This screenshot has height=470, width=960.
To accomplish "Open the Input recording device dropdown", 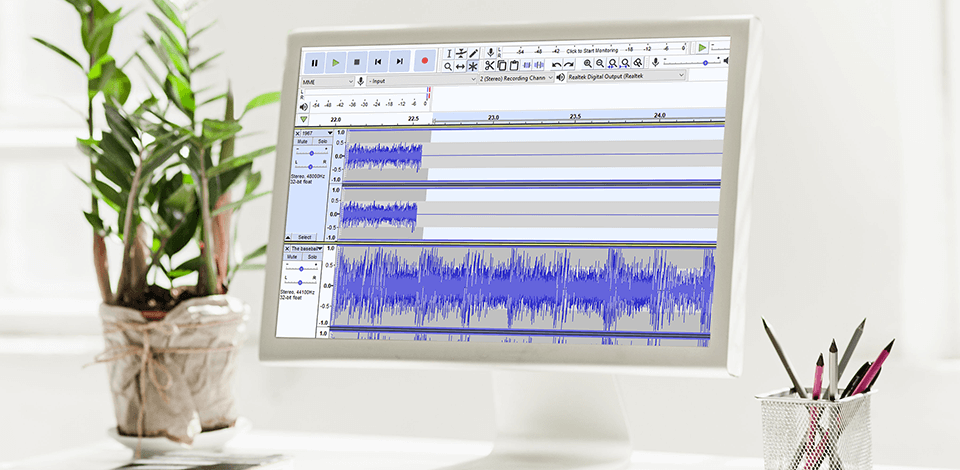I will (x=422, y=80).
